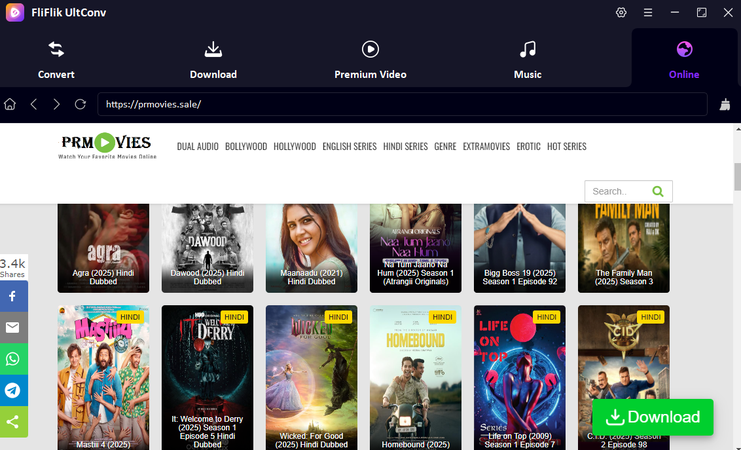The height and width of the screenshot is (450, 741).
Task: Click HINDI badge on Mastiii 4 poster
Action: click(x=130, y=317)
